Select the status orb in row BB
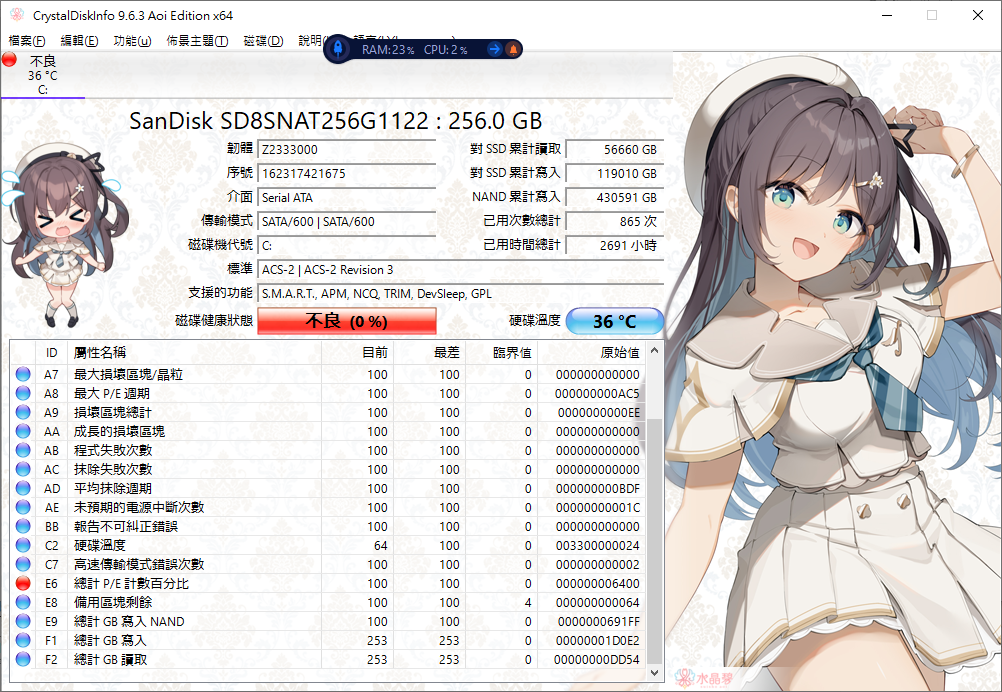 click(23, 527)
